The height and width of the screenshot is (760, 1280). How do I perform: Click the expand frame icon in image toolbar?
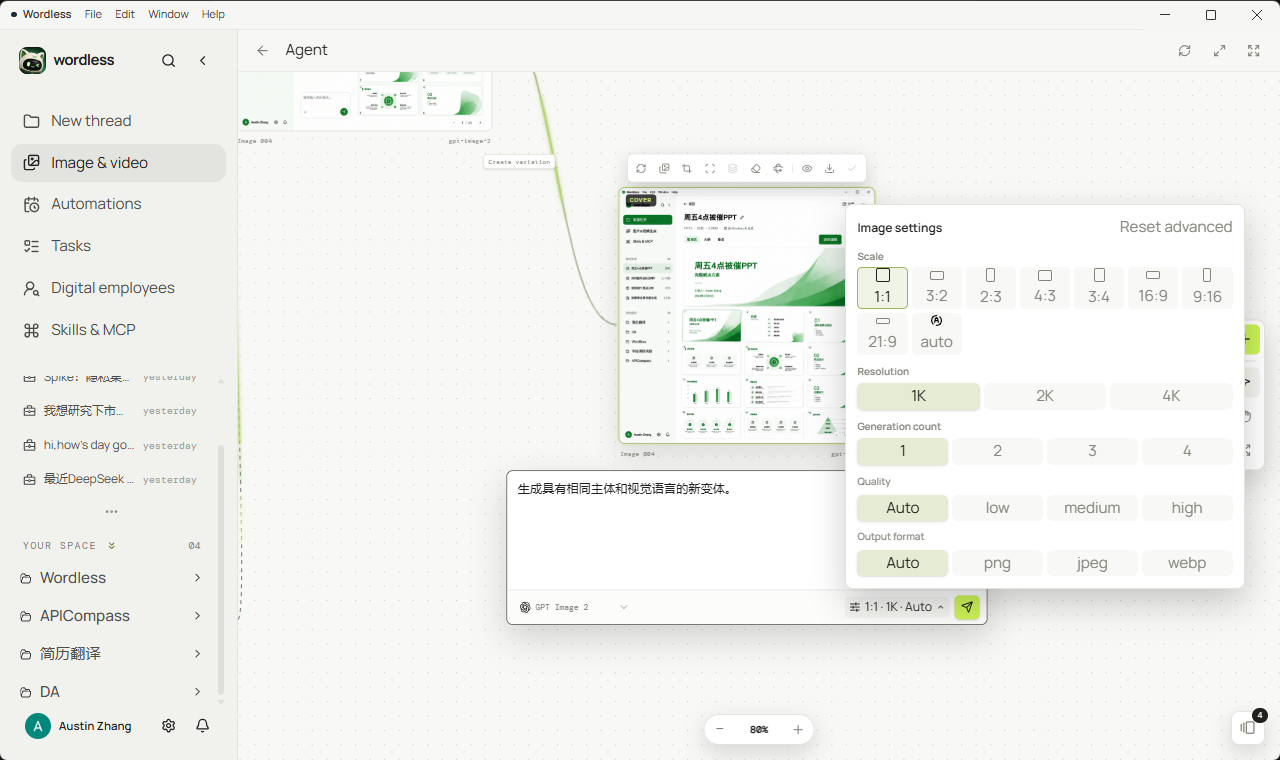(710, 169)
